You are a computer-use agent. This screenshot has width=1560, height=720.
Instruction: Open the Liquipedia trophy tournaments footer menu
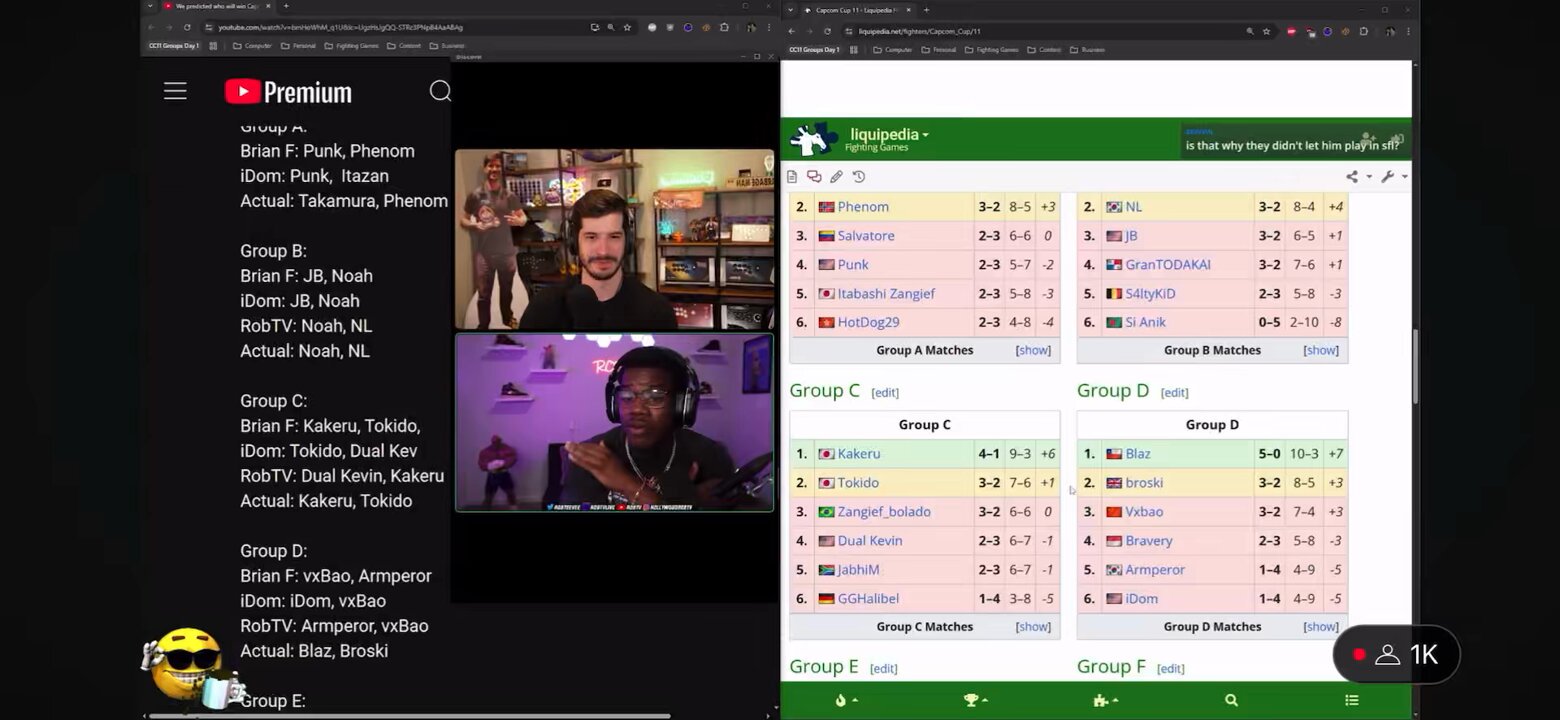975,701
